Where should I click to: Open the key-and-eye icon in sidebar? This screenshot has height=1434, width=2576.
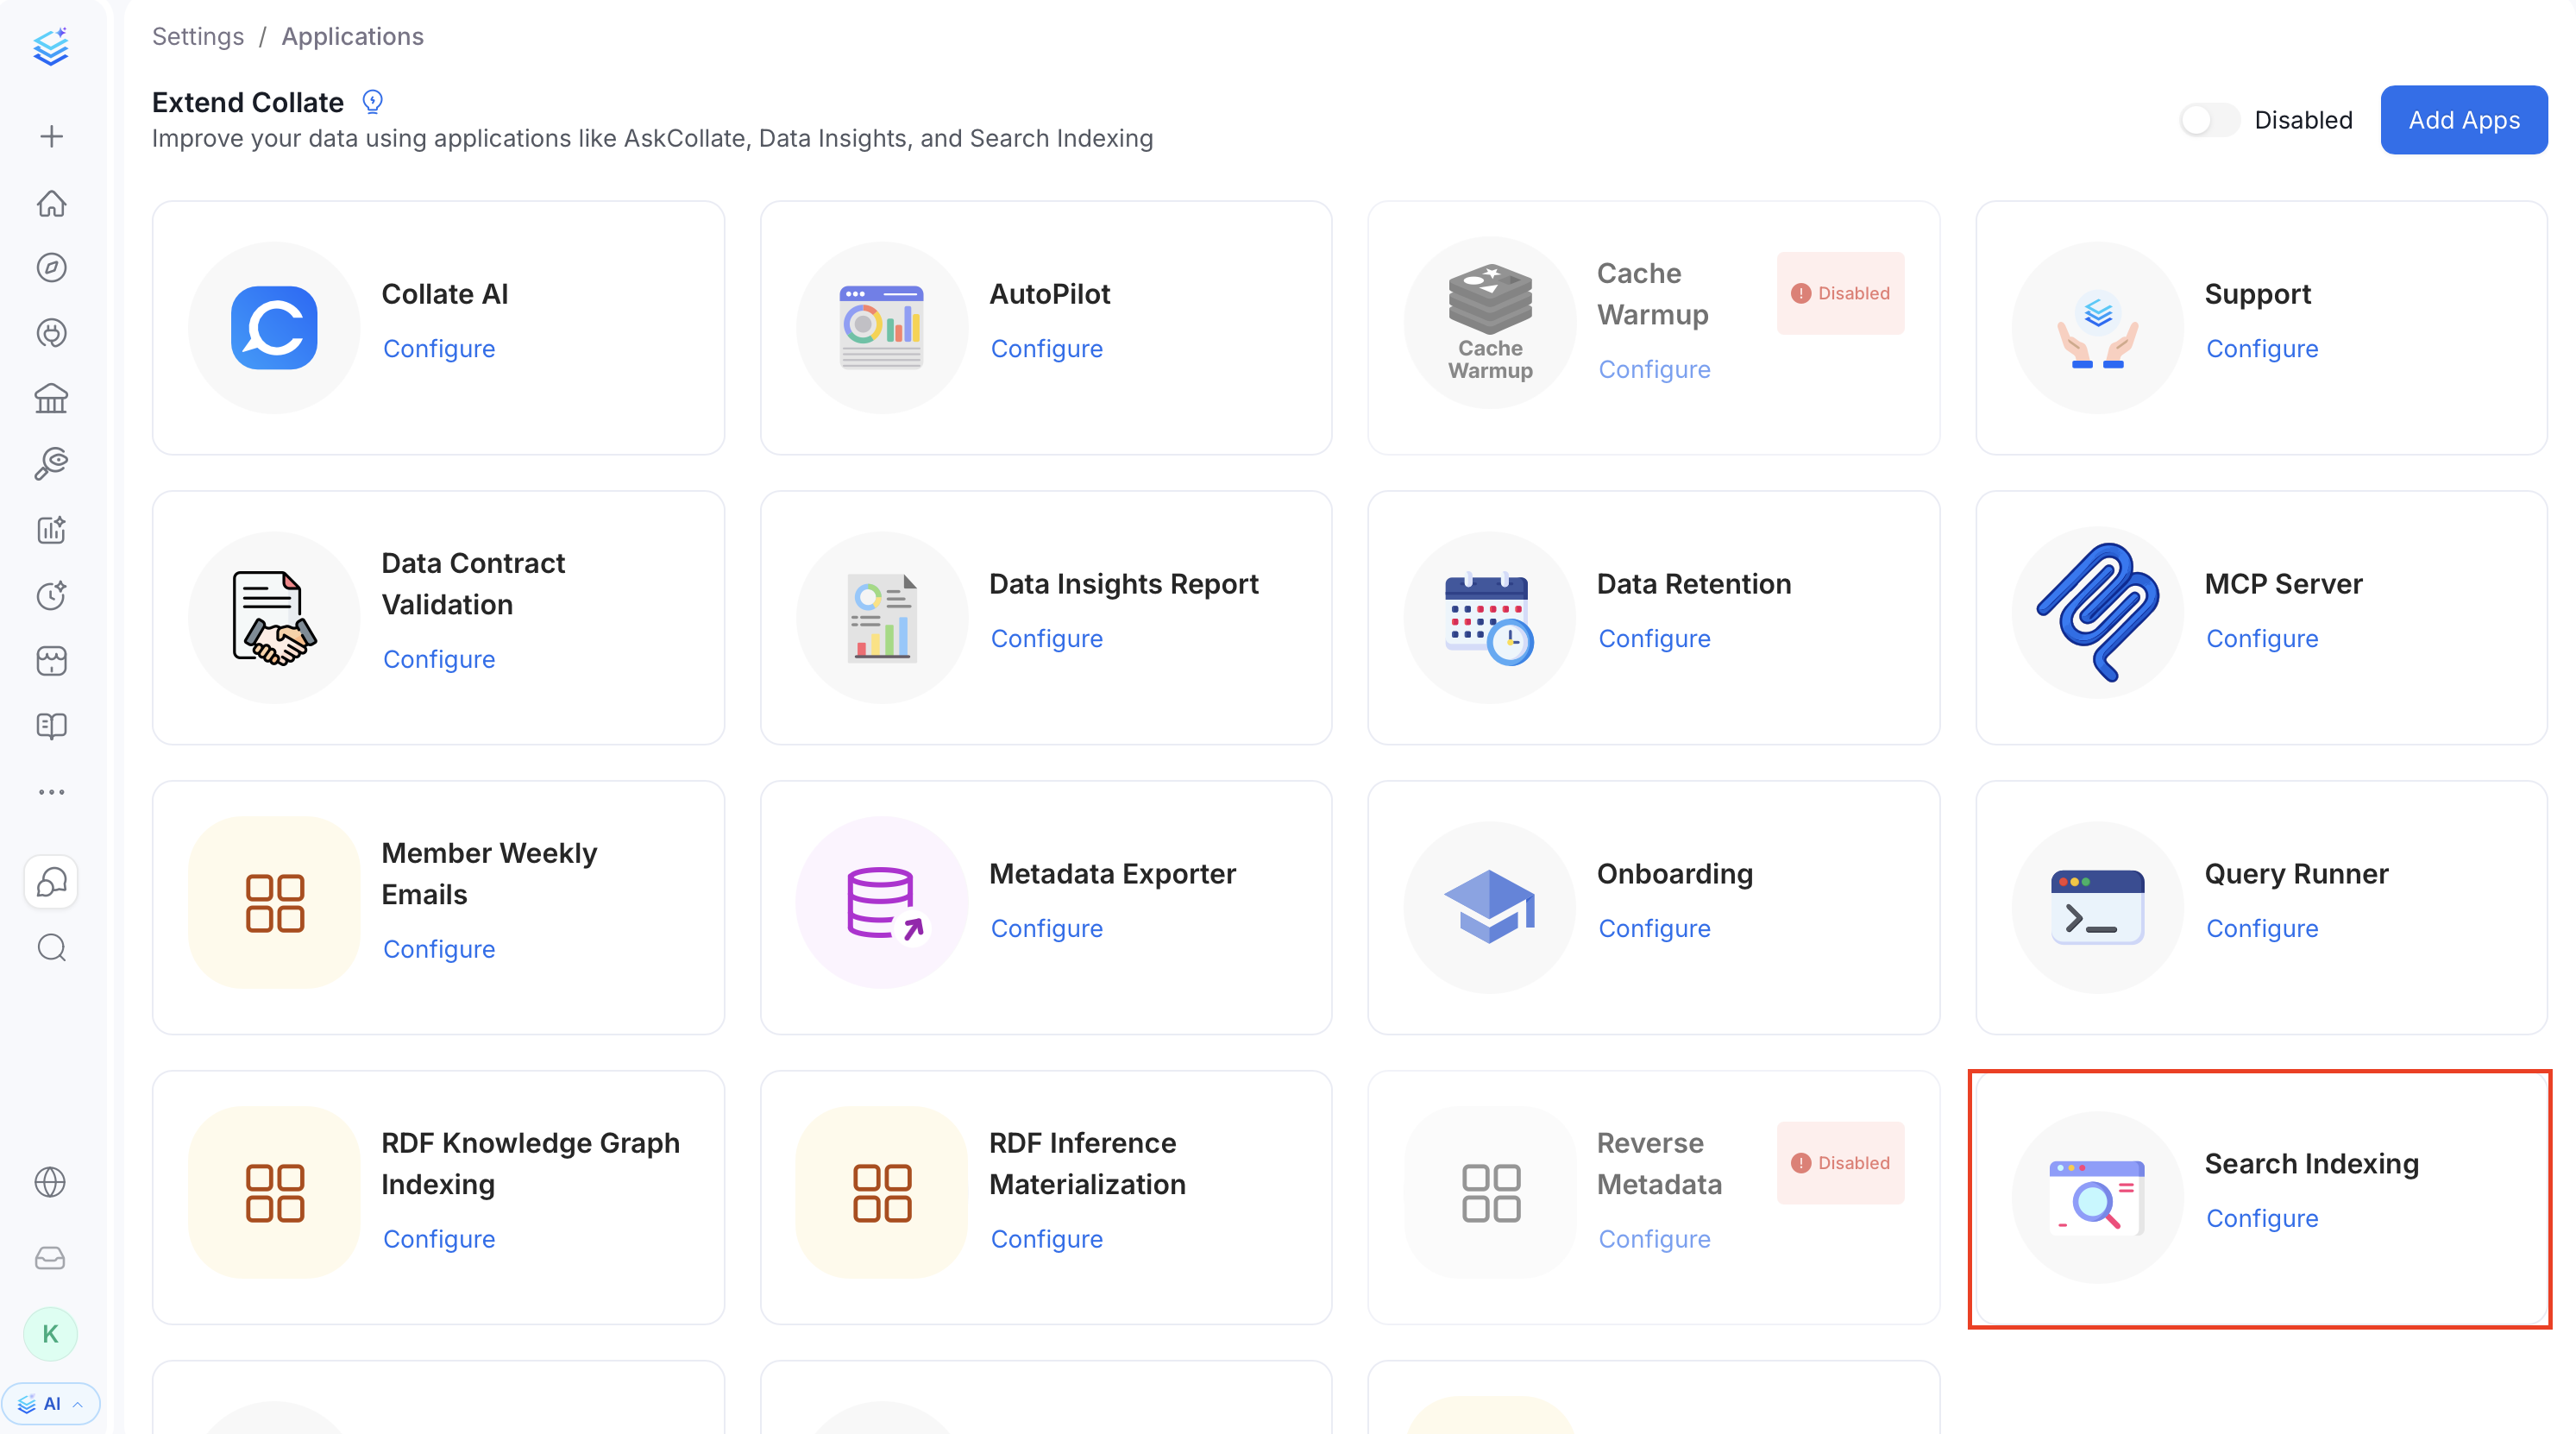pos(51,464)
